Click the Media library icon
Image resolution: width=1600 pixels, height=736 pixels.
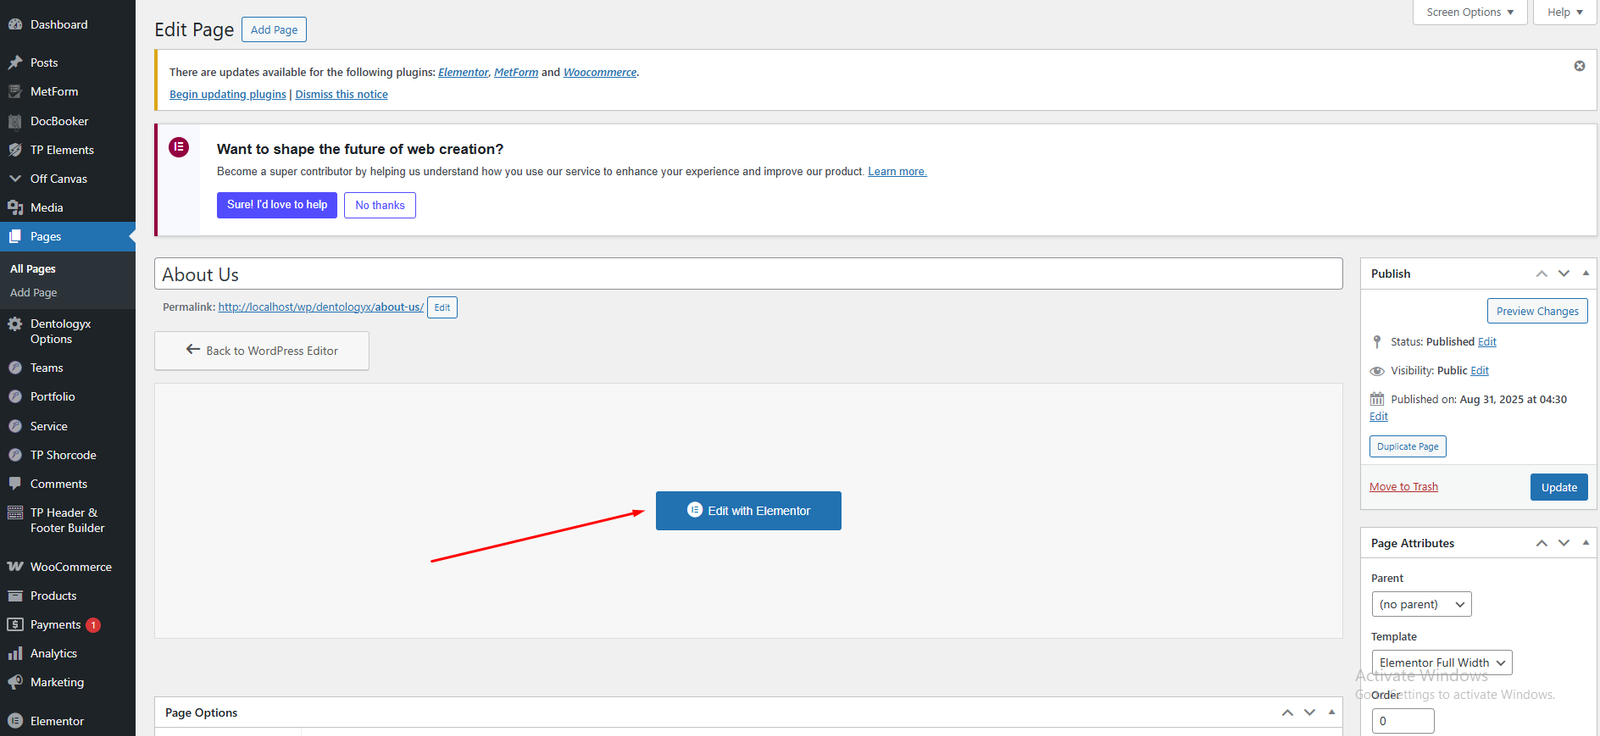(15, 208)
